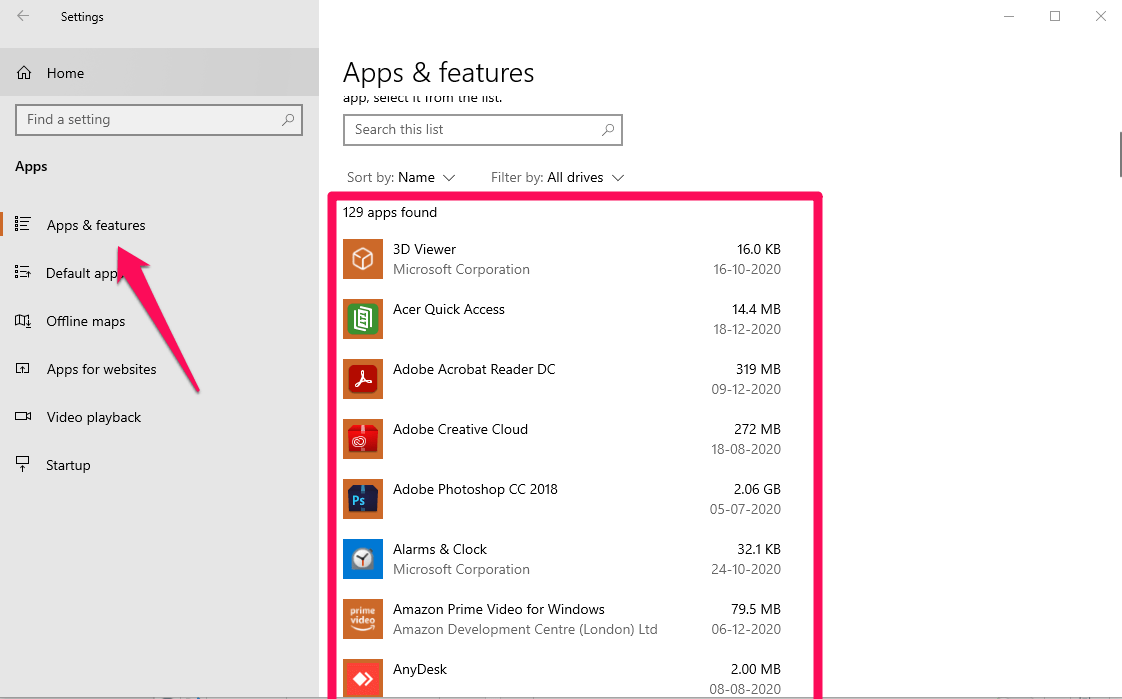This screenshot has width=1122, height=699.
Task: Click the 272 MB size value
Action: point(757,429)
